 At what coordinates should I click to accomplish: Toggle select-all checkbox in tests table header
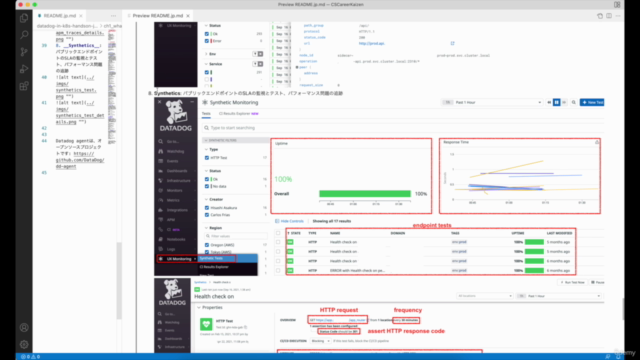pyautogui.click(x=278, y=233)
